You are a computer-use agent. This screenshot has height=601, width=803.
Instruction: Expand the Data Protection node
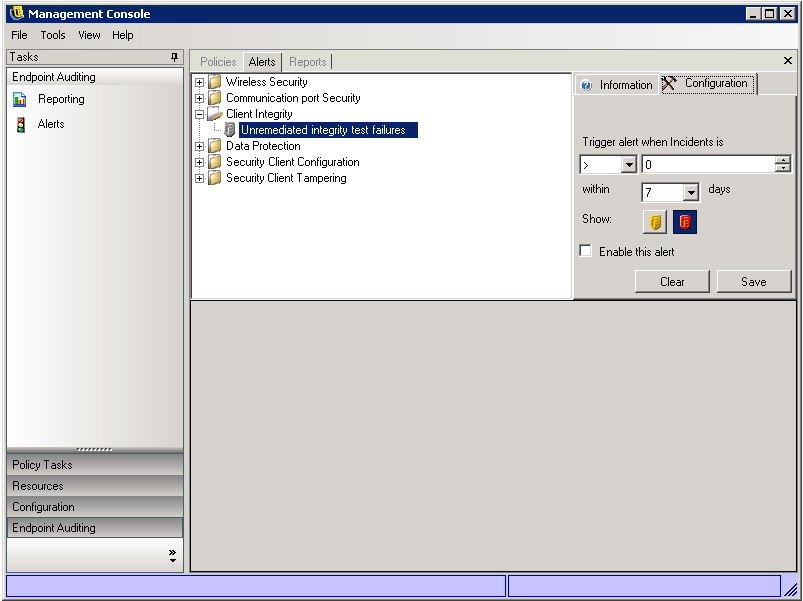coord(200,146)
